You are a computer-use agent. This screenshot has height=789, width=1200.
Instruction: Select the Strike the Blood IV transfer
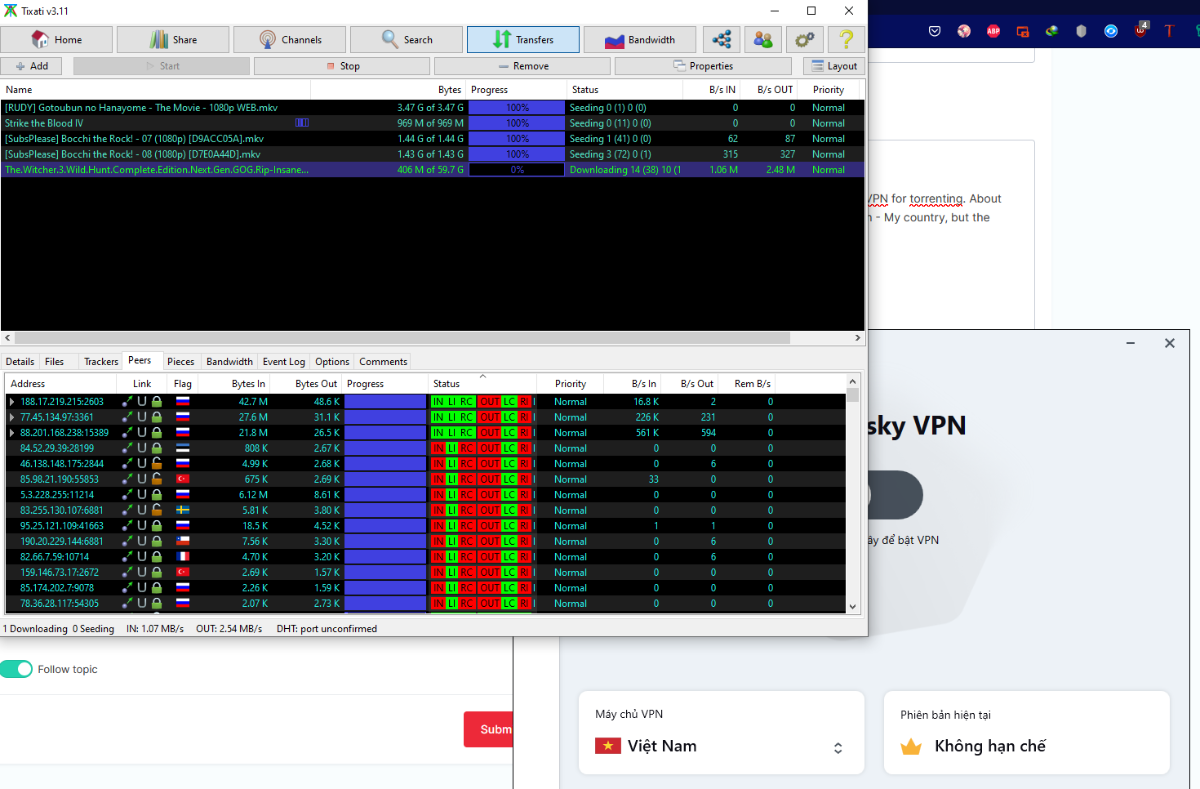pos(44,123)
